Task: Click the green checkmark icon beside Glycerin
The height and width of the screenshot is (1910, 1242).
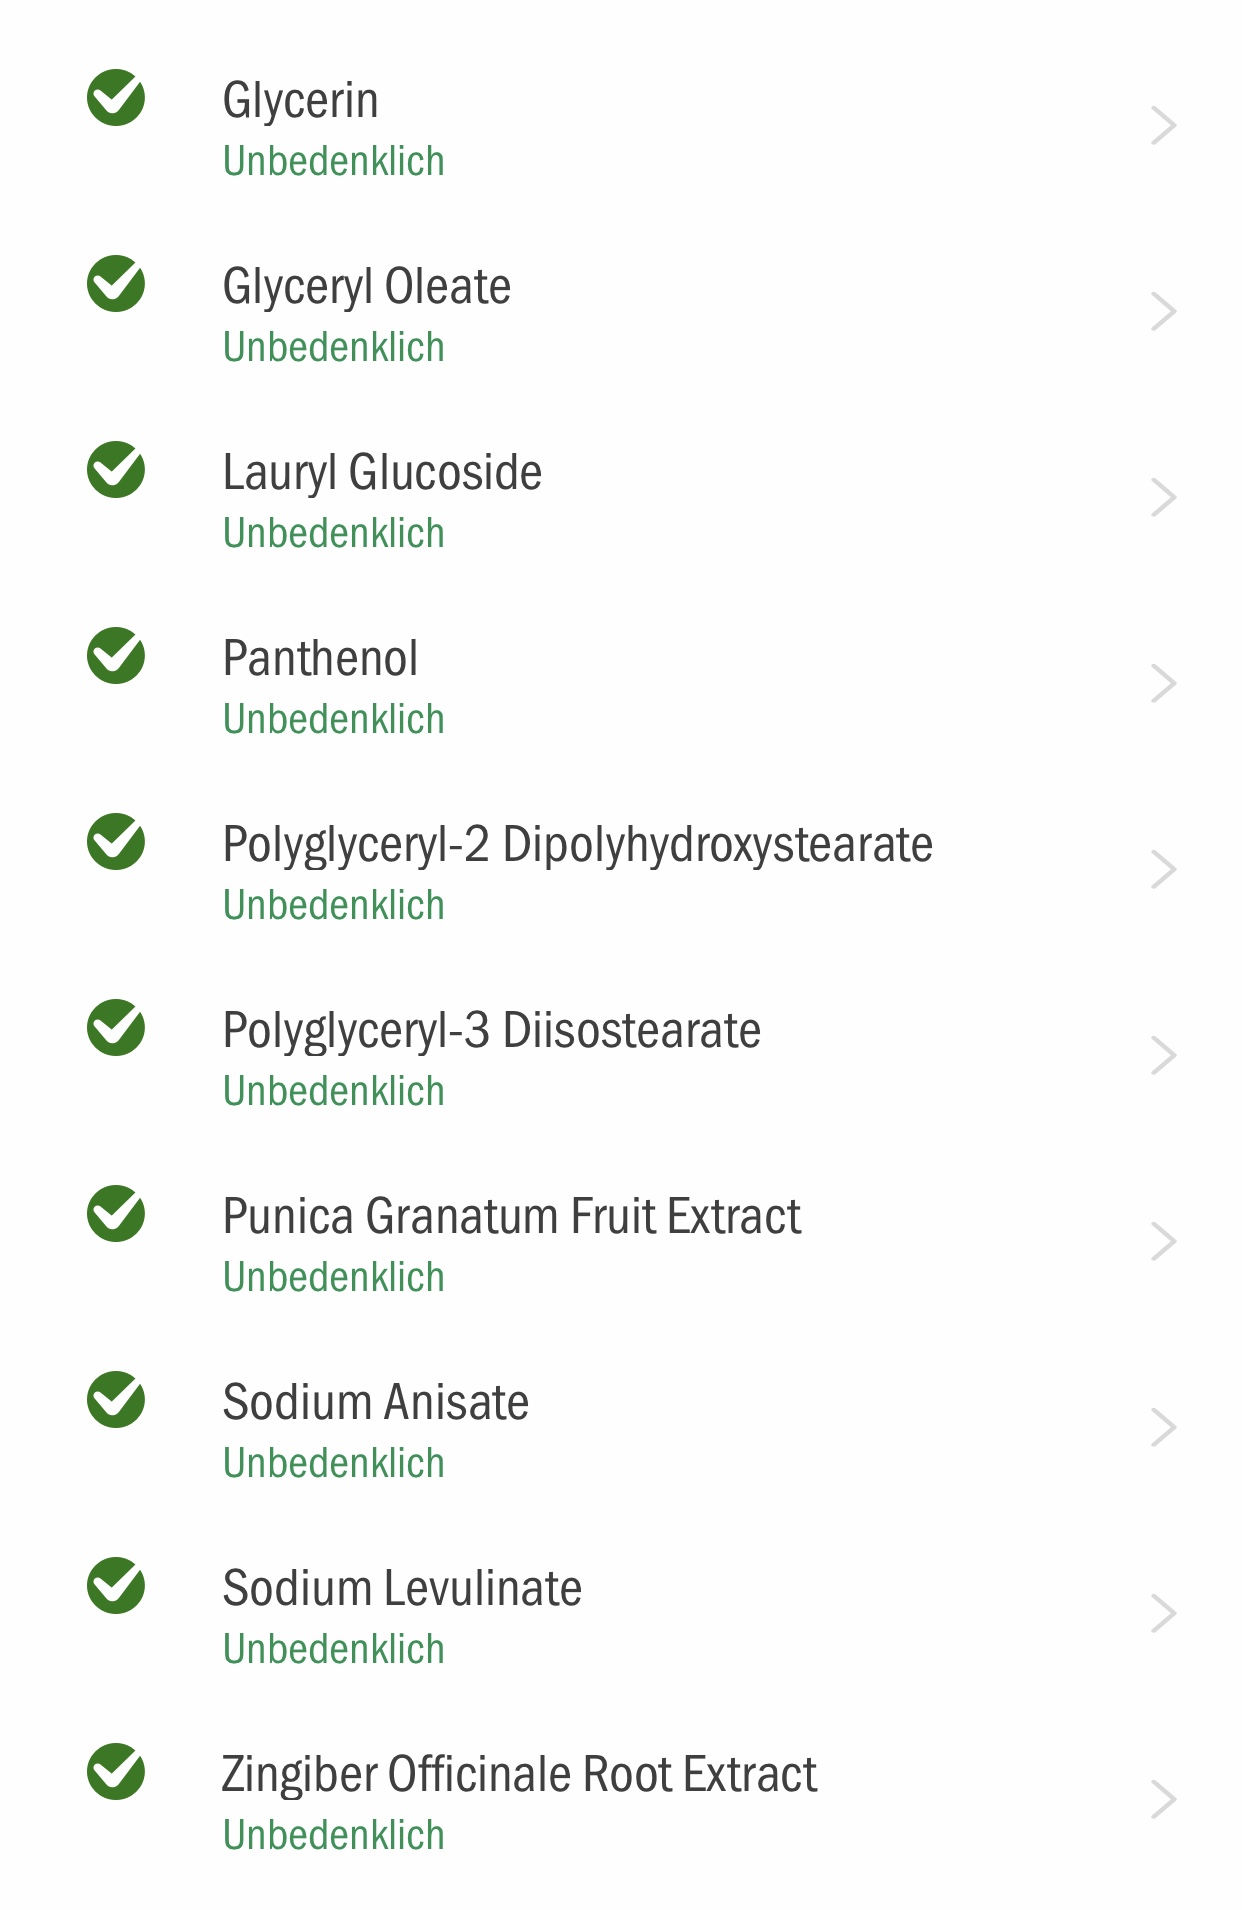Action: click(116, 98)
